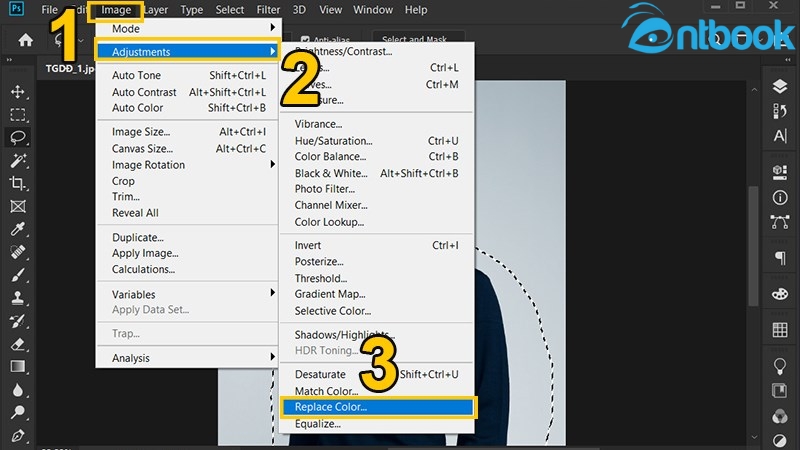
Task: Open the Type menu
Action: 192,10
